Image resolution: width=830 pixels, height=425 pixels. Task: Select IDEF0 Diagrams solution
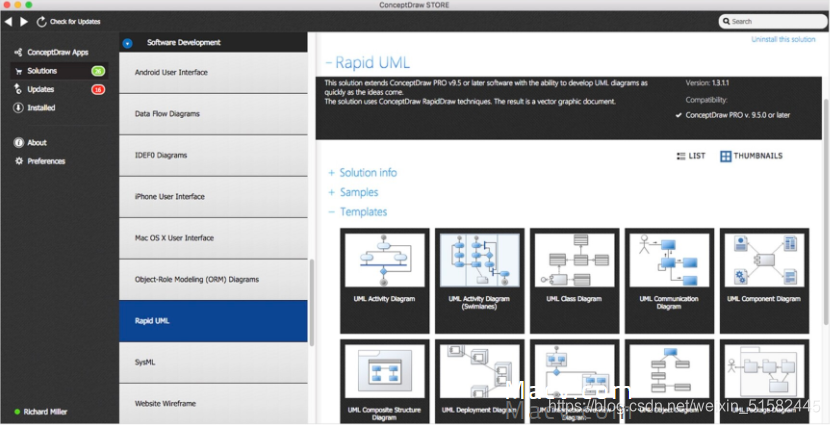(x=213, y=155)
